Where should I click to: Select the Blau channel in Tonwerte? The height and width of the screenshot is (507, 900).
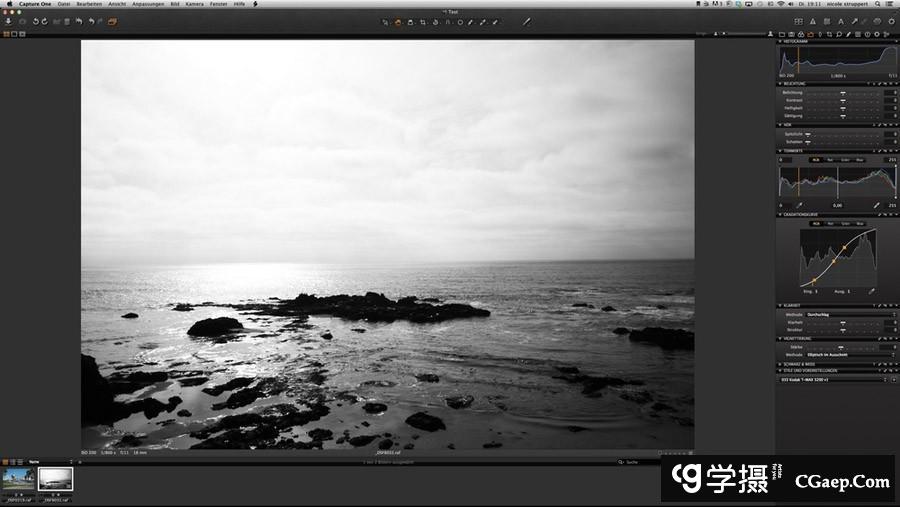[859, 159]
